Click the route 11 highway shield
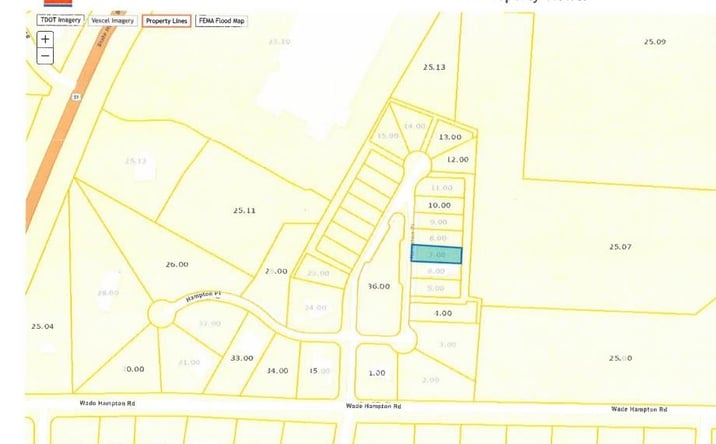Viewport: 716px width, 444px height. pyautogui.click(x=74, y=96)
